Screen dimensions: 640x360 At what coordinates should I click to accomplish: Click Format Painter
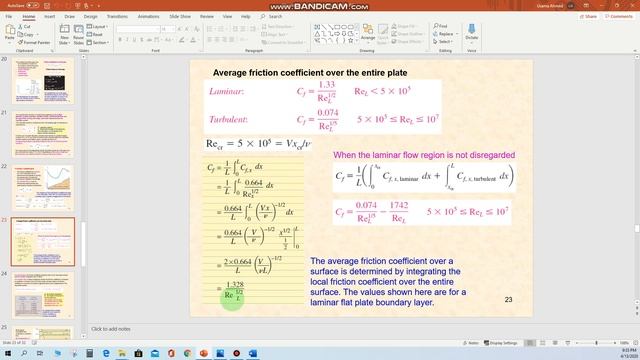click(34, 42)
